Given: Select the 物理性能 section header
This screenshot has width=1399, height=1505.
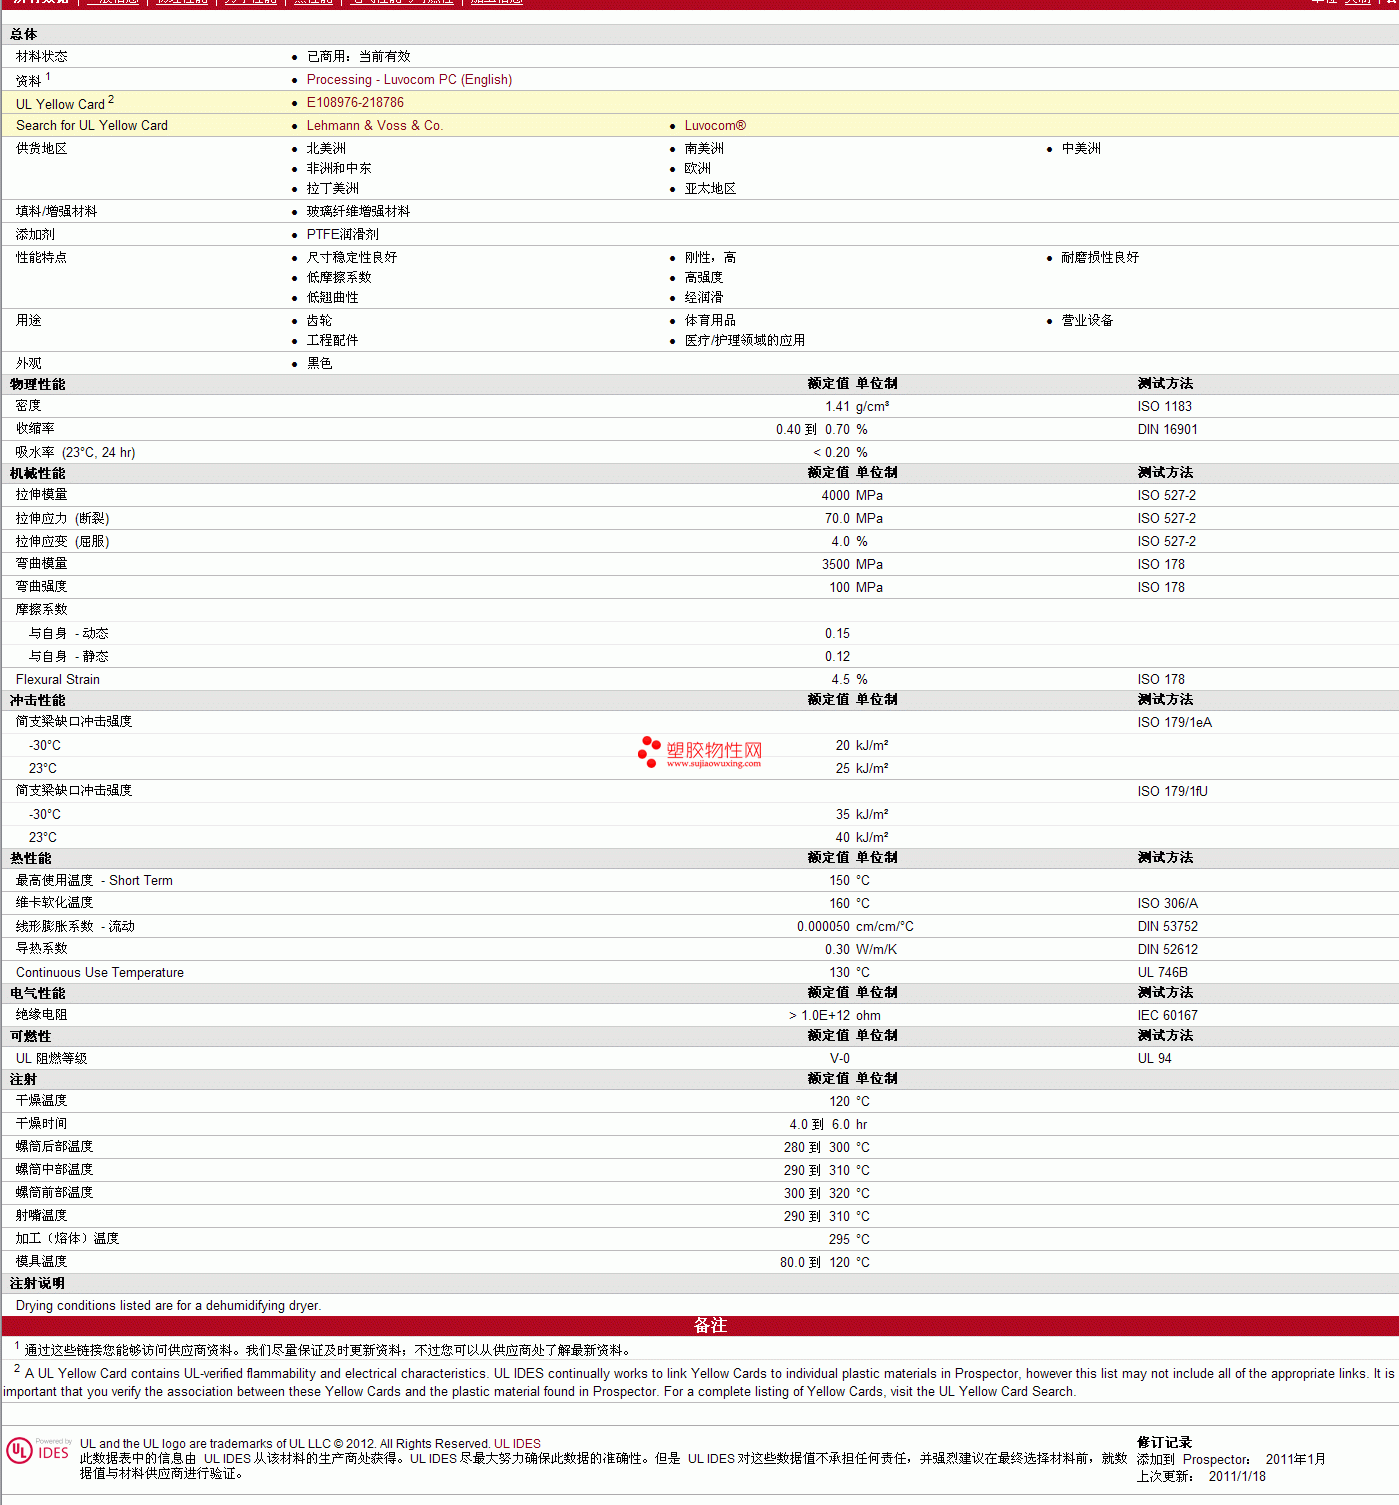Looking at the screenshot, I should tap(38, 385).
